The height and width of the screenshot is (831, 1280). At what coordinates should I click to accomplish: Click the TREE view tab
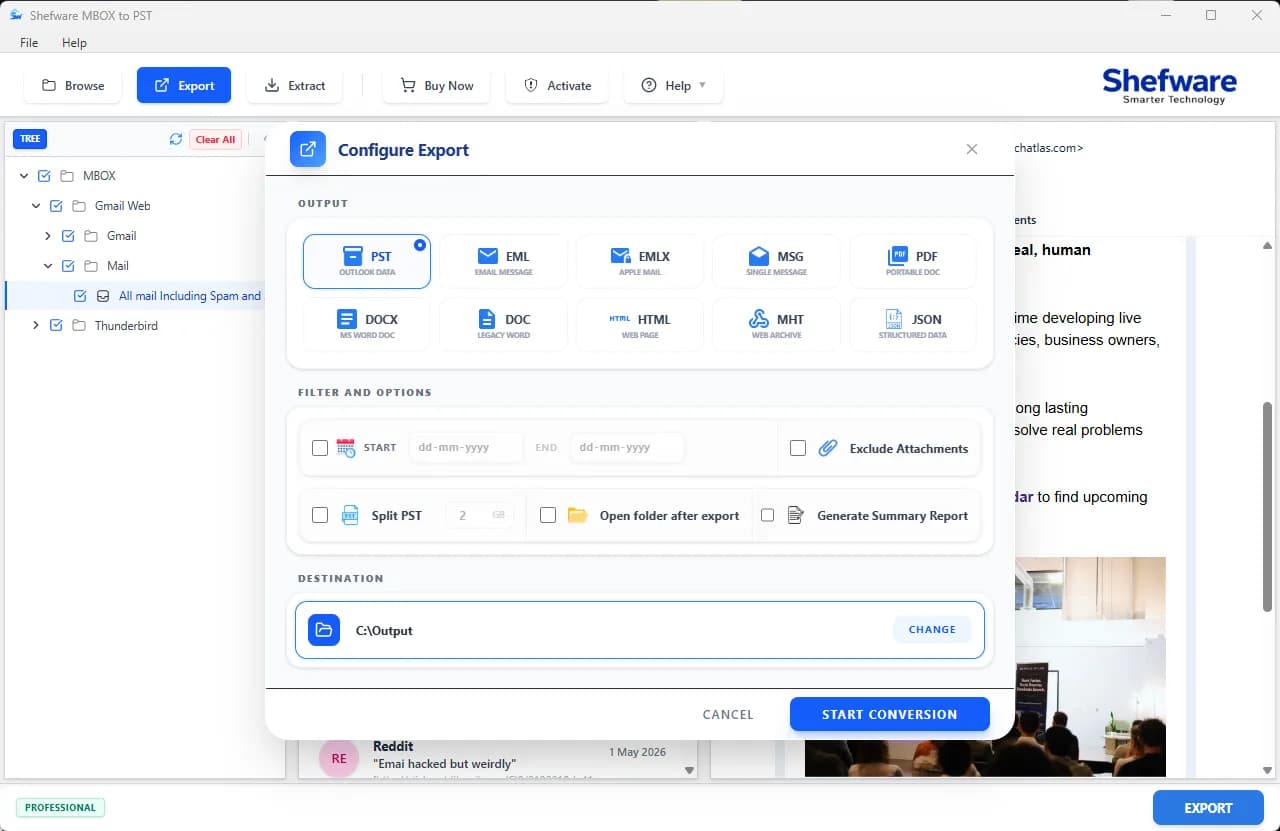30,139
